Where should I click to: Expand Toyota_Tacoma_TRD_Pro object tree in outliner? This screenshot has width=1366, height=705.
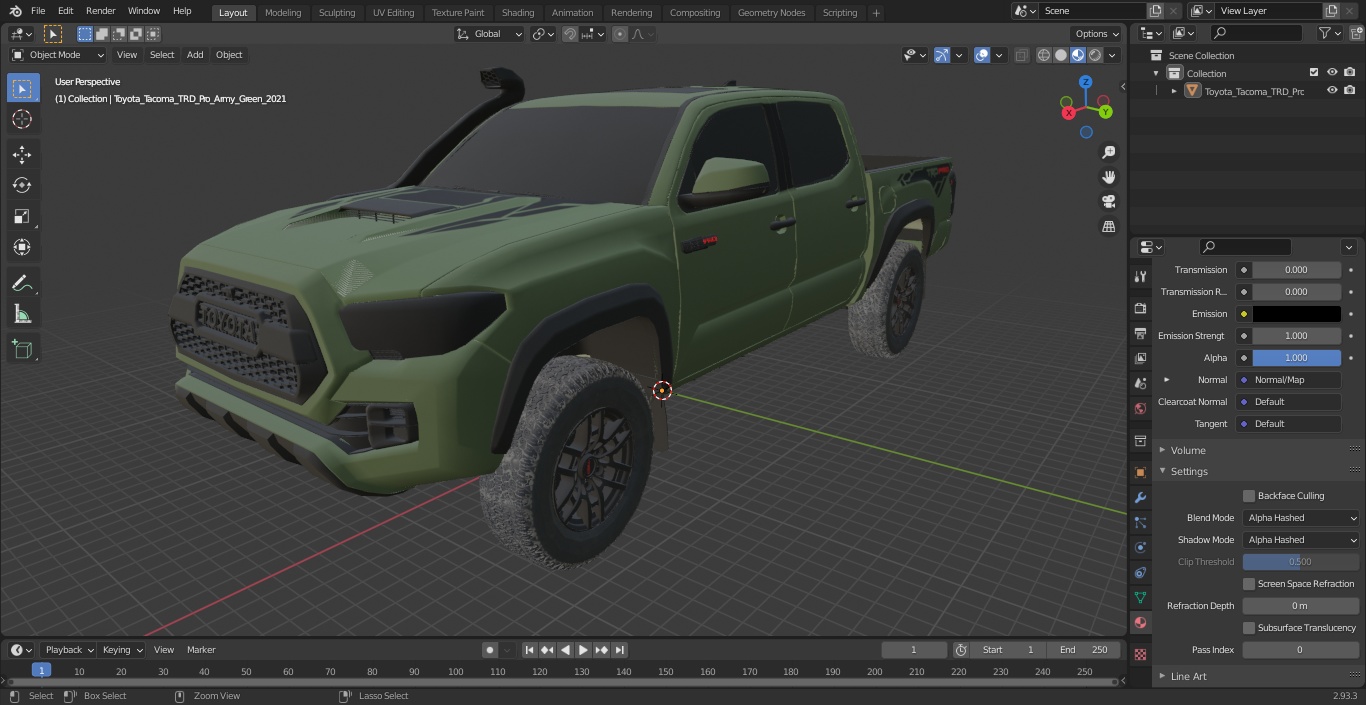tap(1174, 91)
